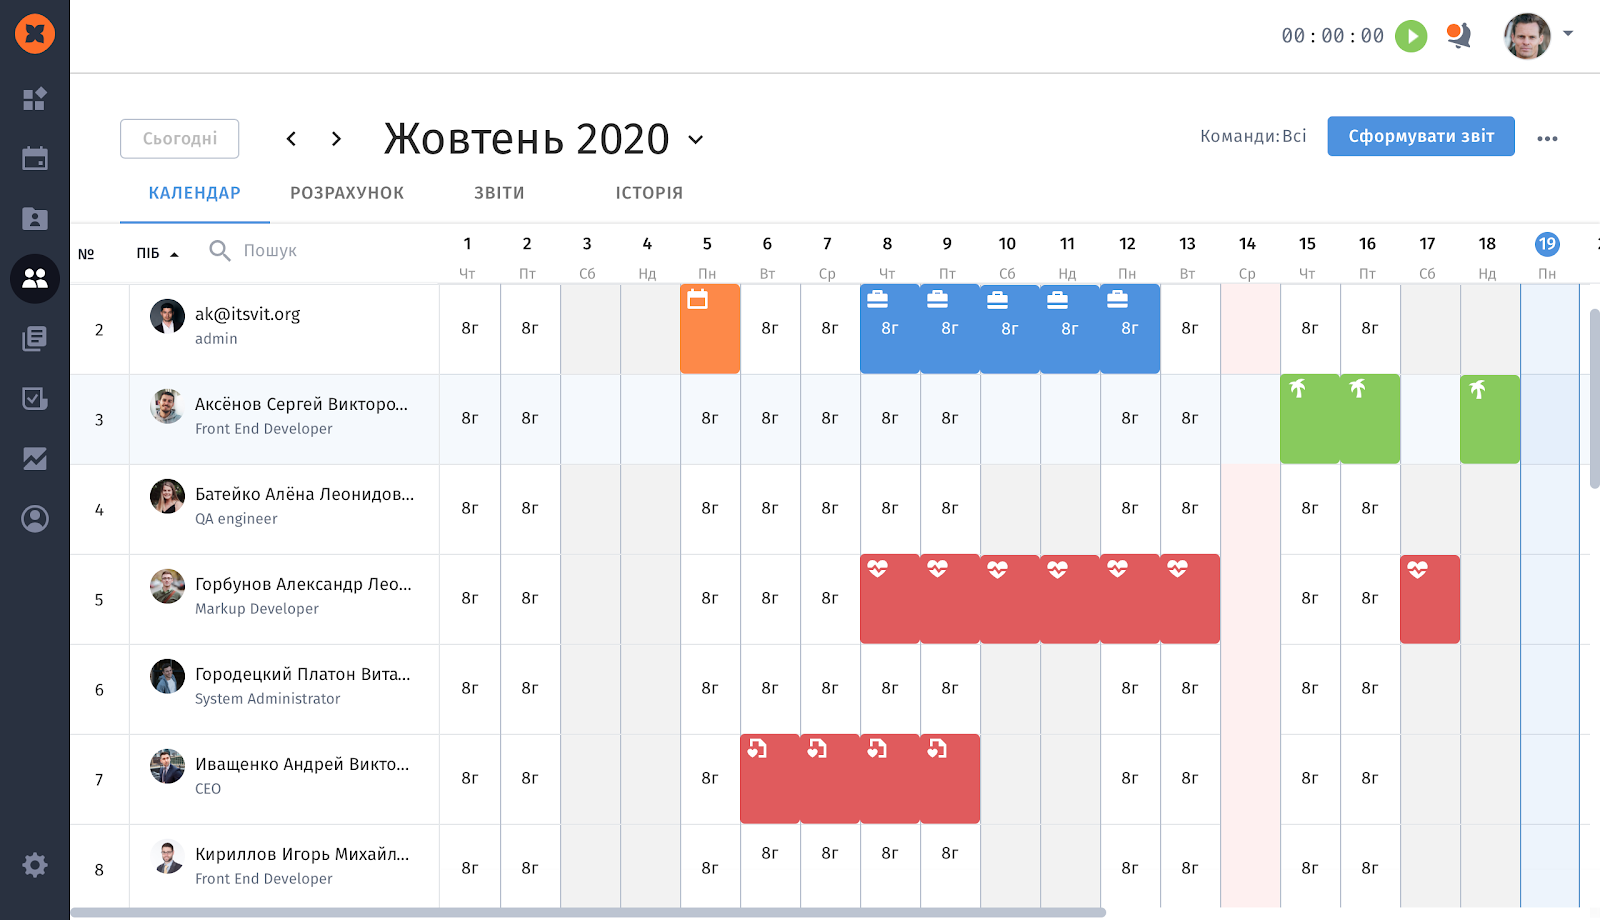Select the team members sidebar icon

tap(35, 278)
